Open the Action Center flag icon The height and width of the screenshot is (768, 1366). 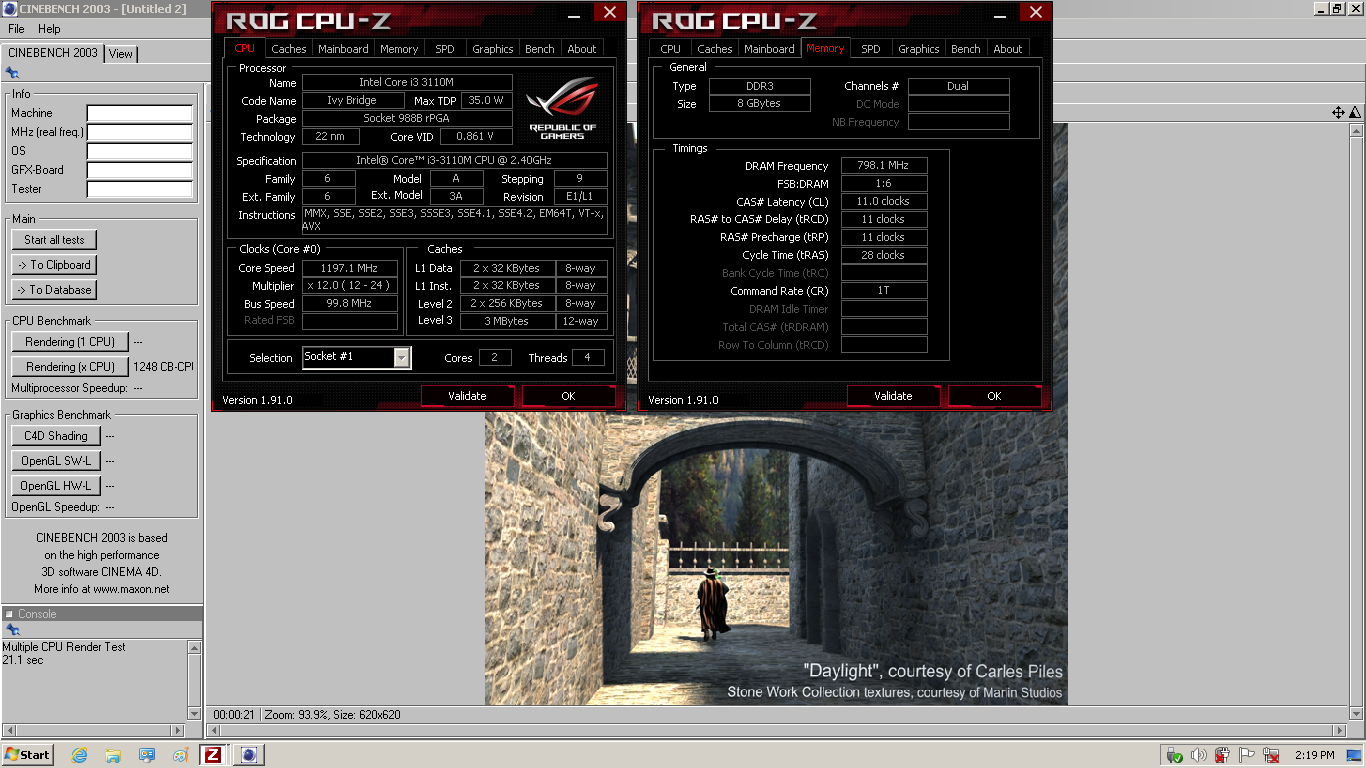tap(1247, 755)
